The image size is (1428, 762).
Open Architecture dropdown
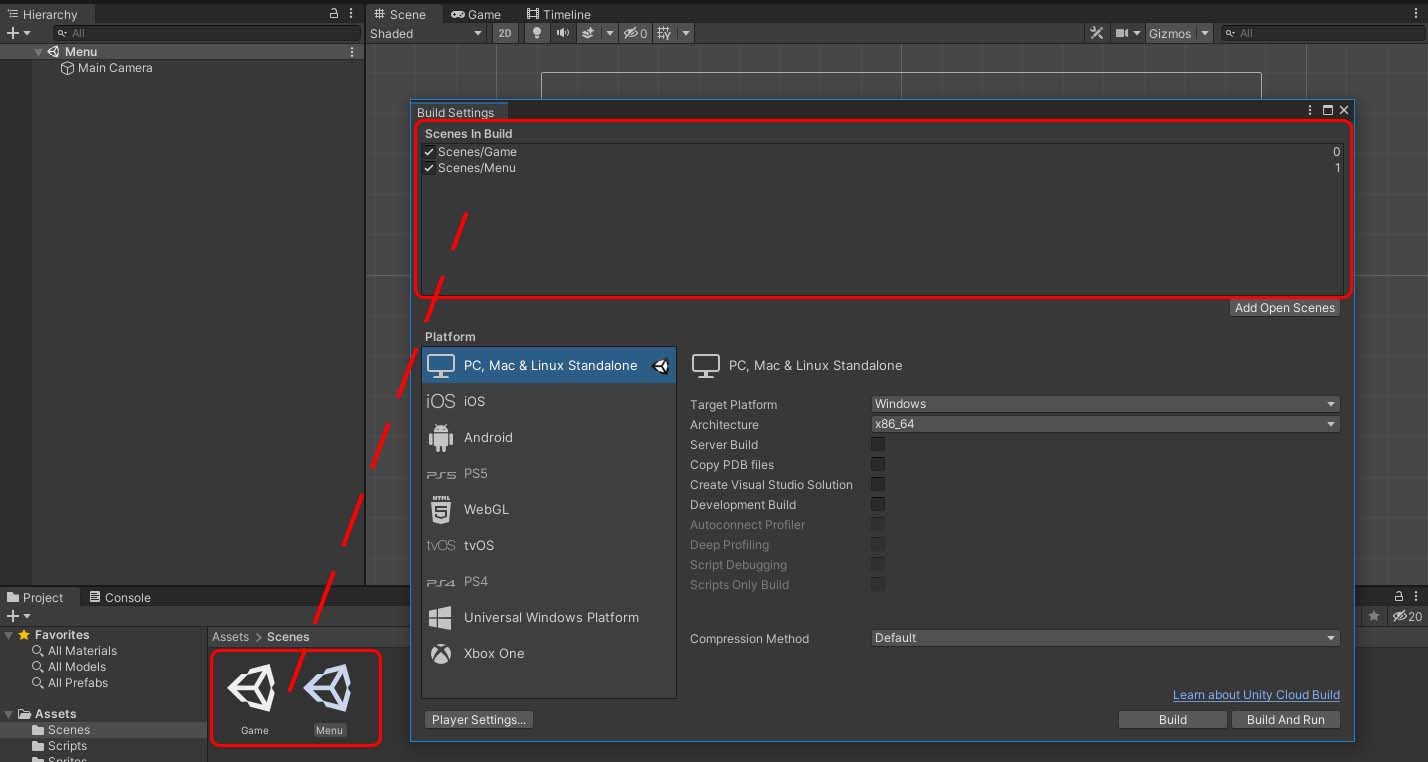1105,424
